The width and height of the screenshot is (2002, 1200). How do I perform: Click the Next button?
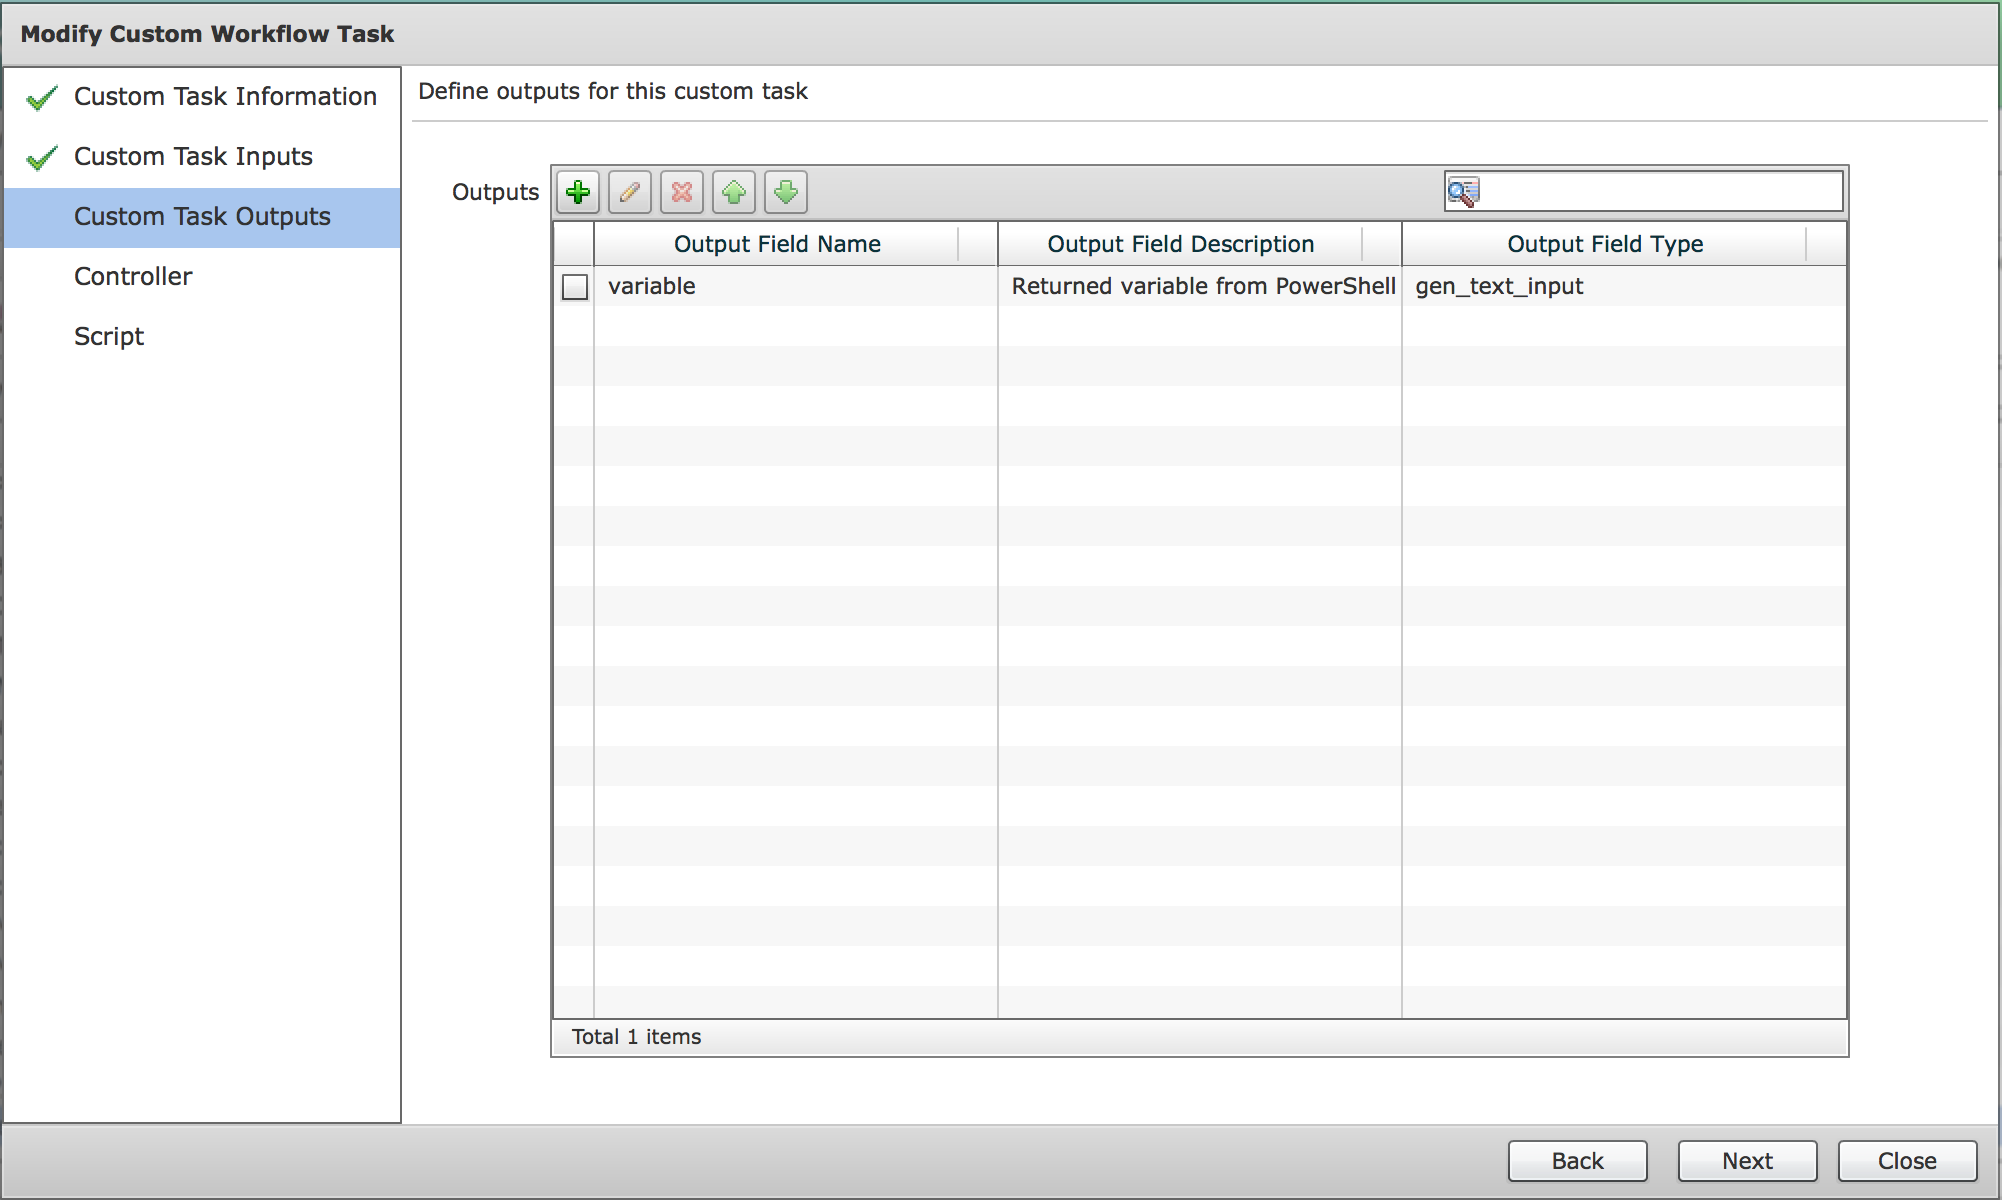click(x=1748, y=1161)
